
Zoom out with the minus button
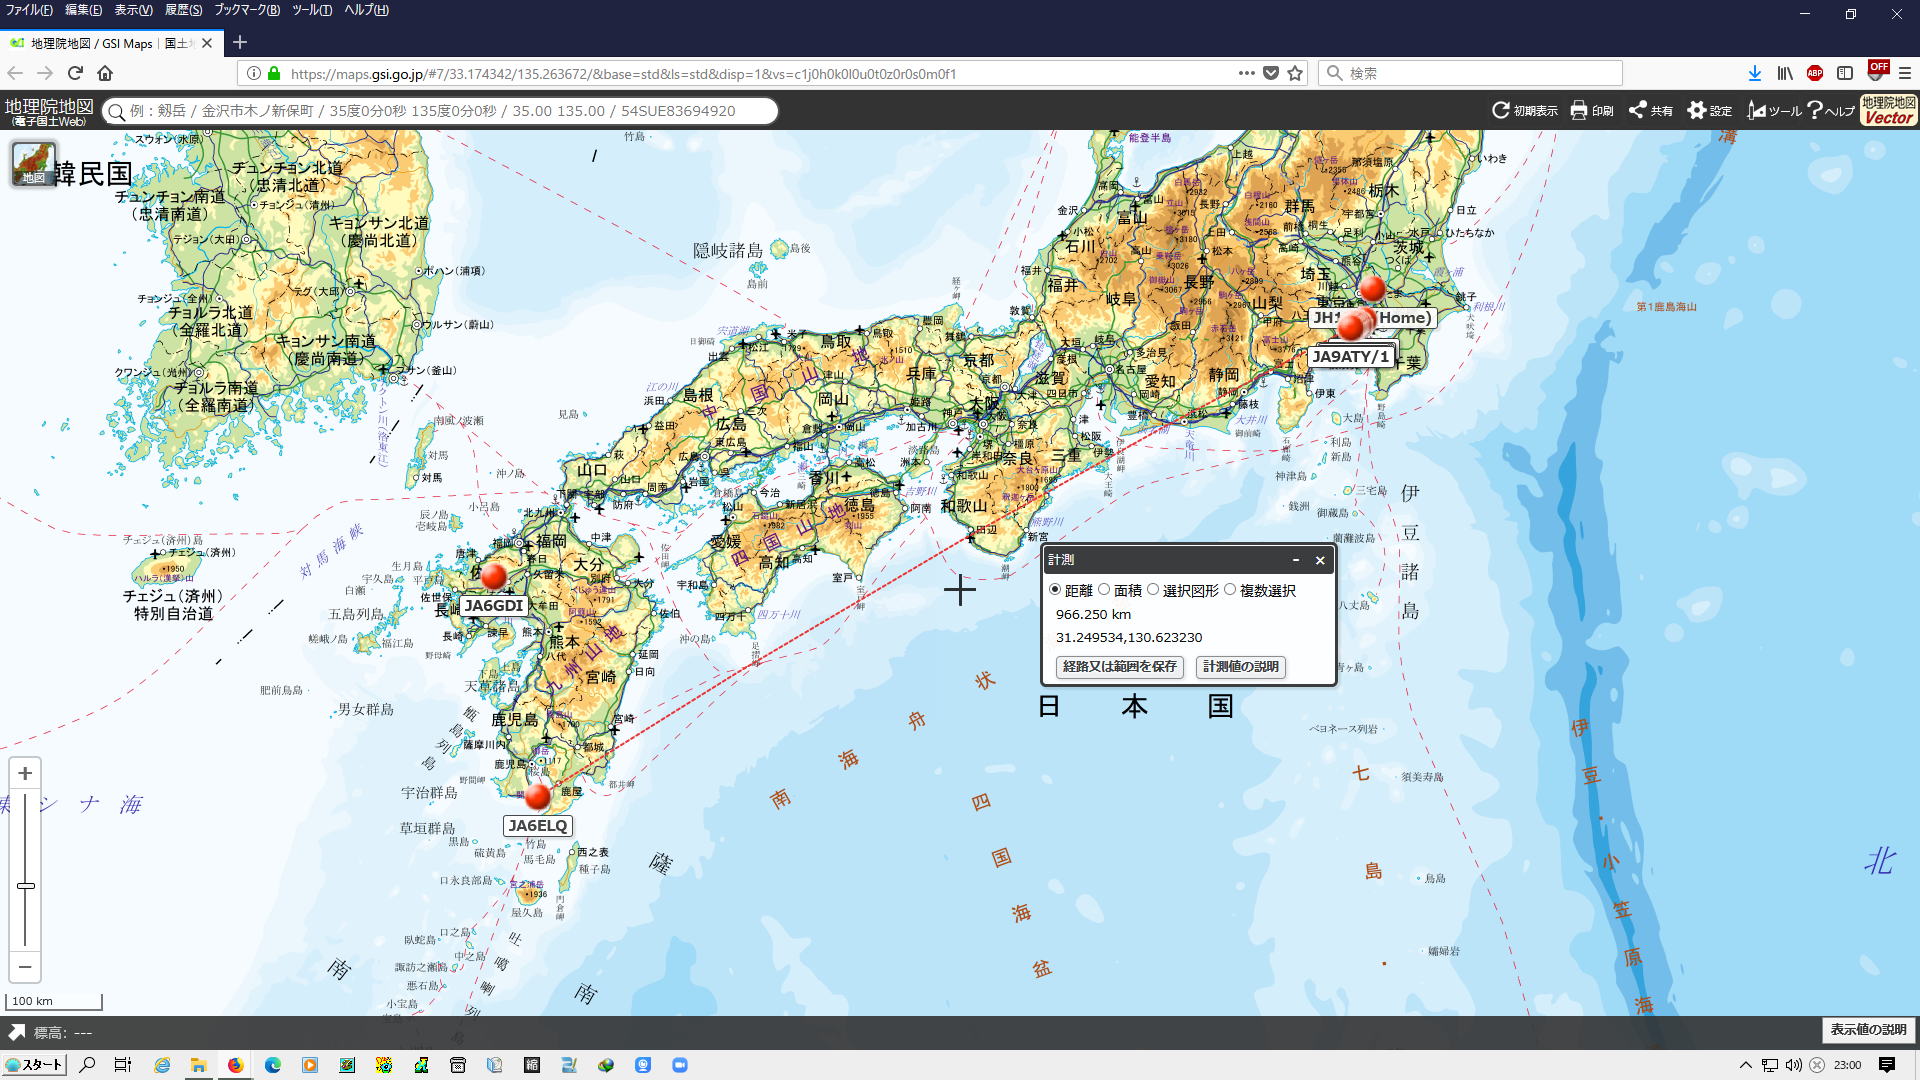click(x=25, y=966)
